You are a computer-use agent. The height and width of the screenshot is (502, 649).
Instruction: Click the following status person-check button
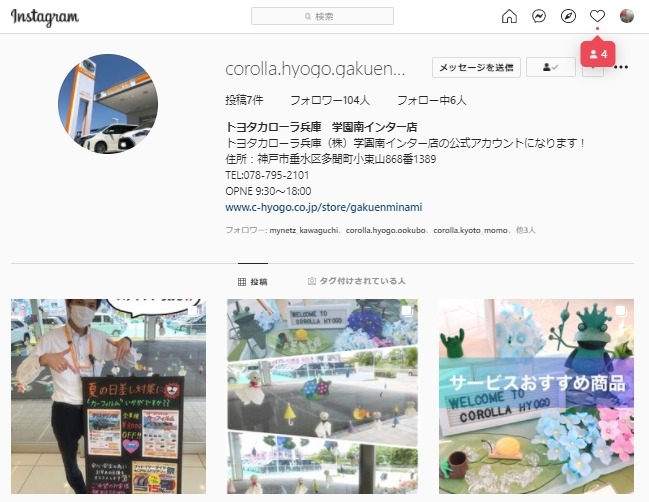click(550, 67)
